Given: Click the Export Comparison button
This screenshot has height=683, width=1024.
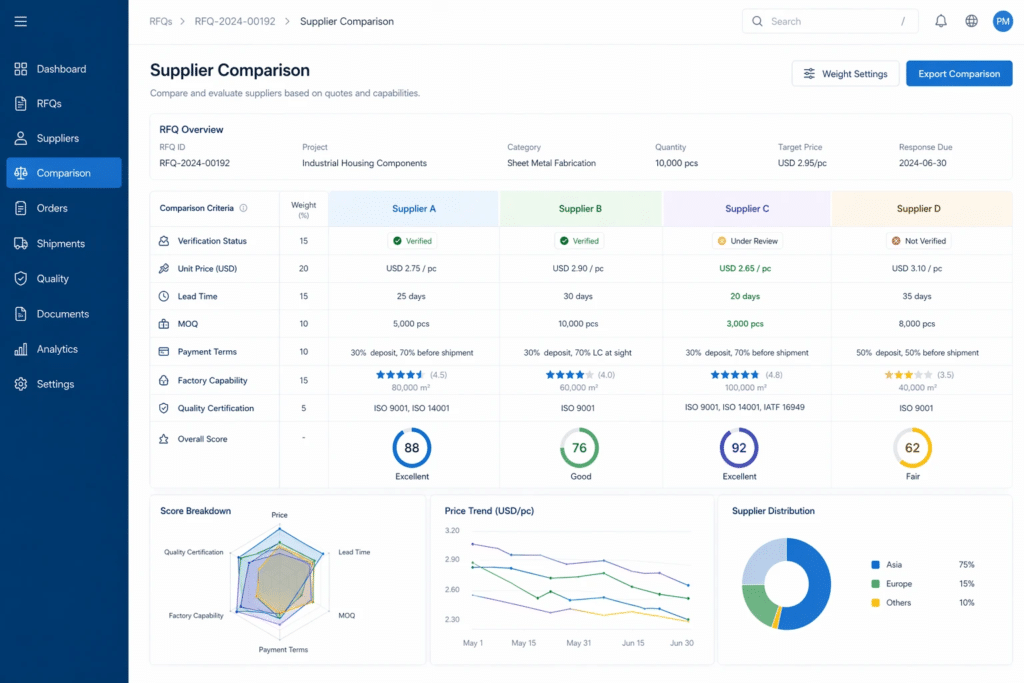Looking at the screenshot, I should 959,74.
